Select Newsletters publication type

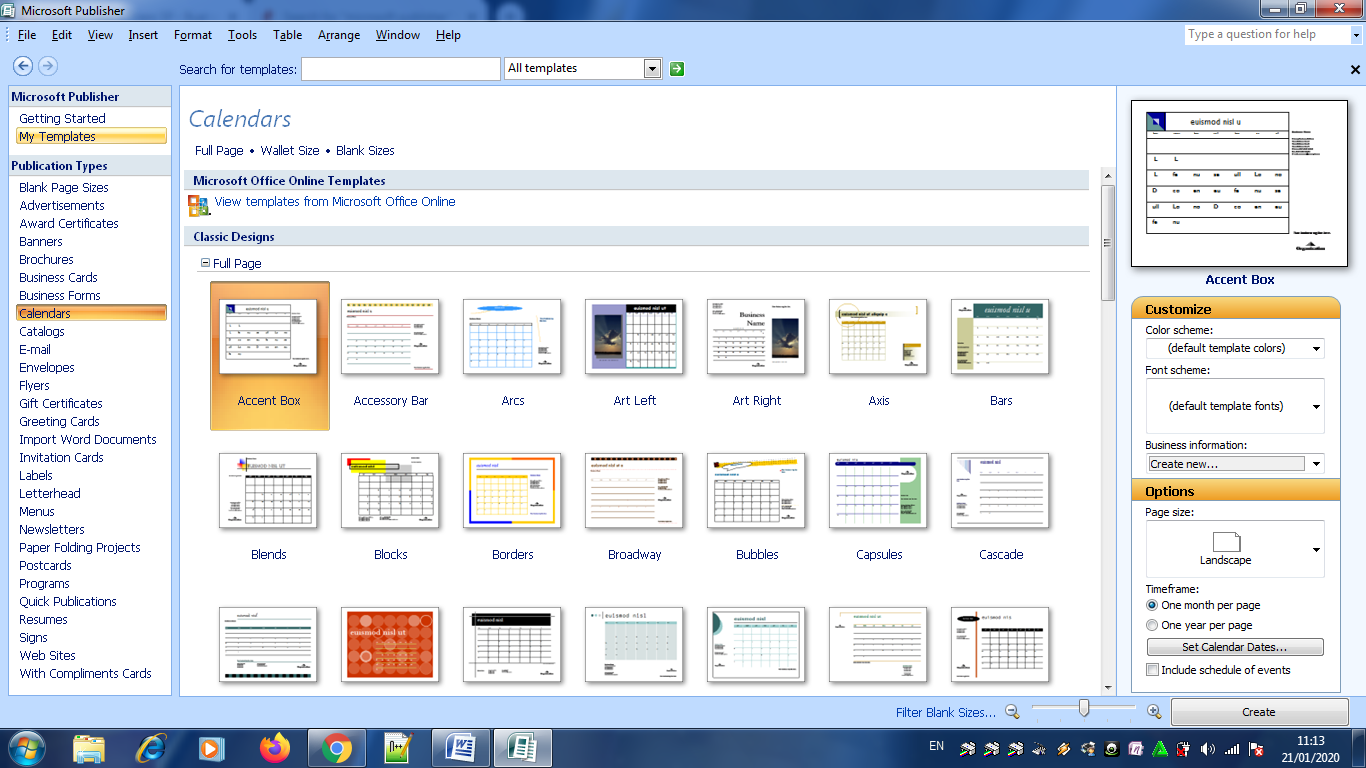pyautogui.click(x=52, y=530)
